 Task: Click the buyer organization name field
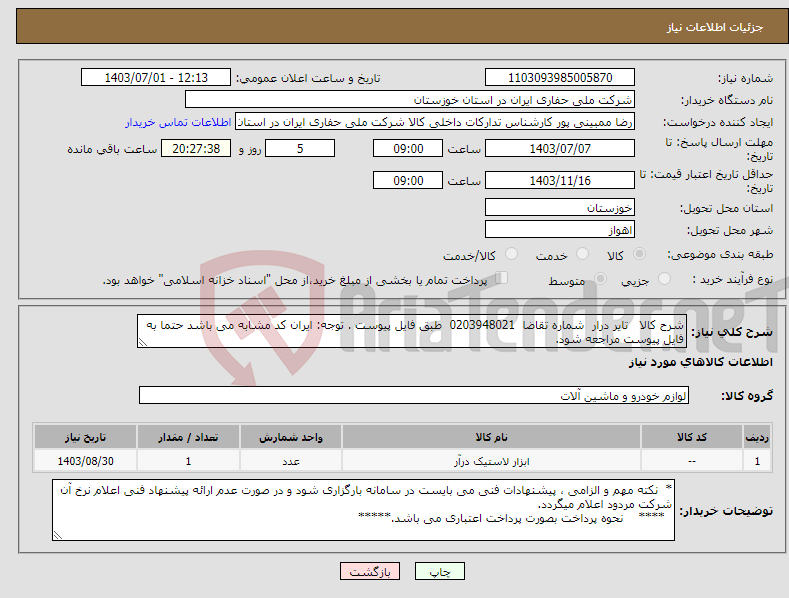(410, 100)
